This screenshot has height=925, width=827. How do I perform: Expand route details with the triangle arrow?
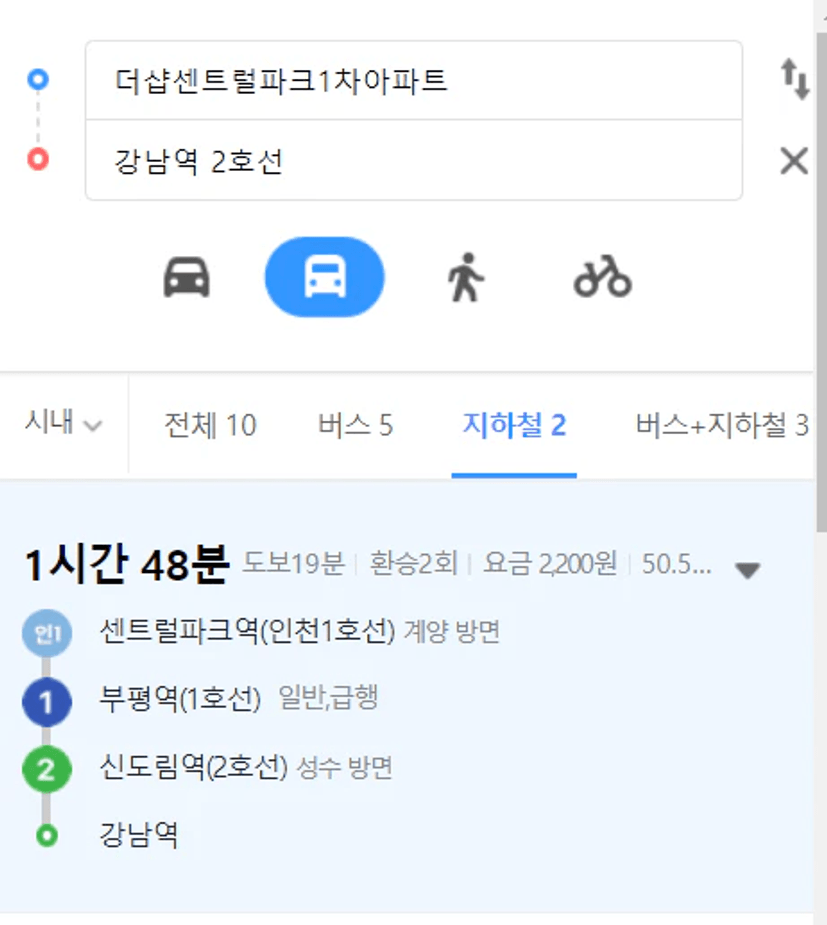click(x=747, y=570)
